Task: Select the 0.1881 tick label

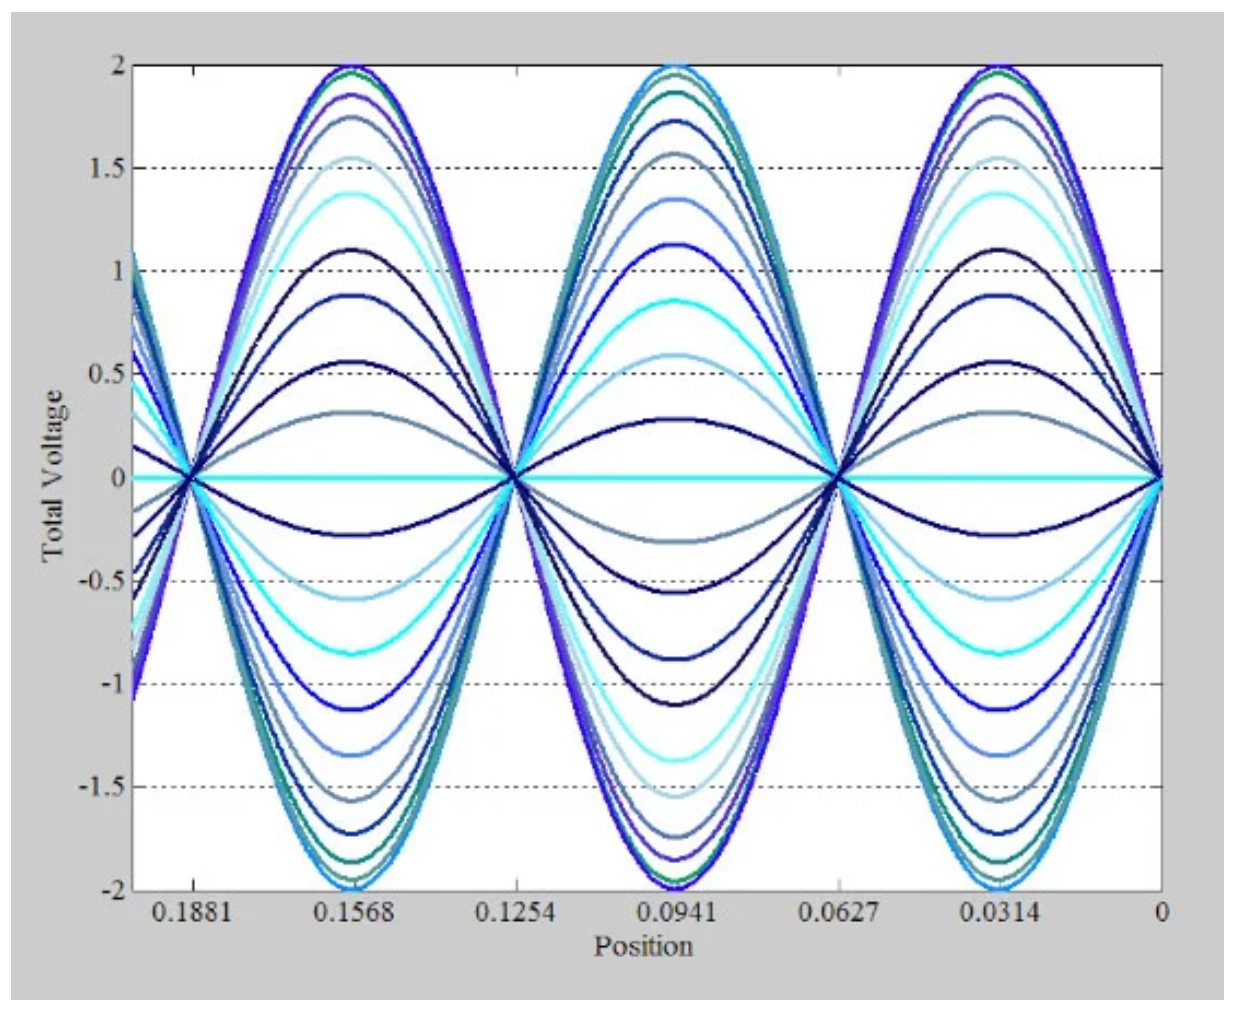Action: pos(191,912)
